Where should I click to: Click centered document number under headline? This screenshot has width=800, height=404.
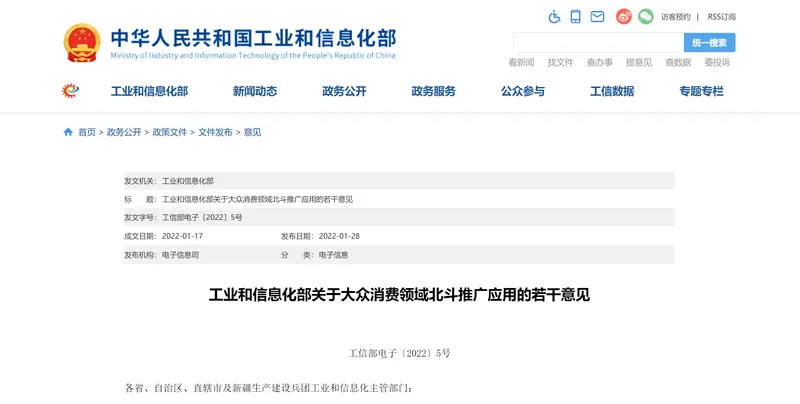[x=399, y=353]
